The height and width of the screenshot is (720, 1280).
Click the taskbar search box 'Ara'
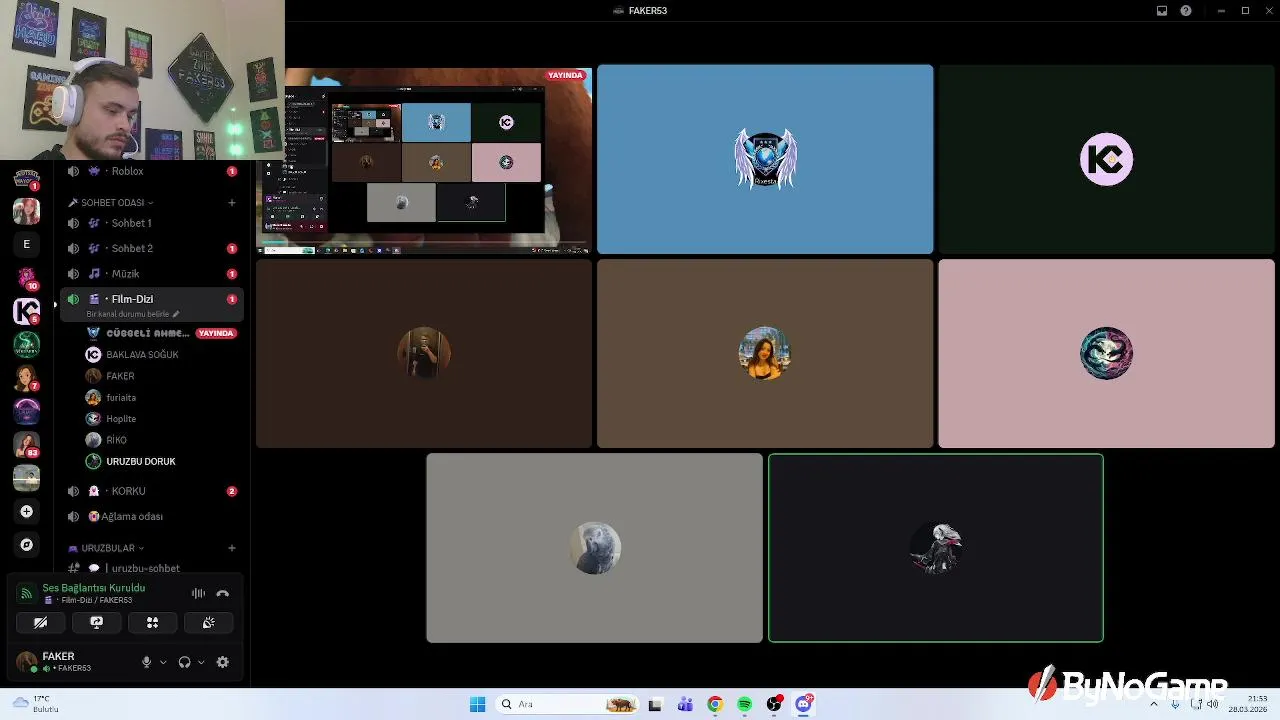click(567, 705)
